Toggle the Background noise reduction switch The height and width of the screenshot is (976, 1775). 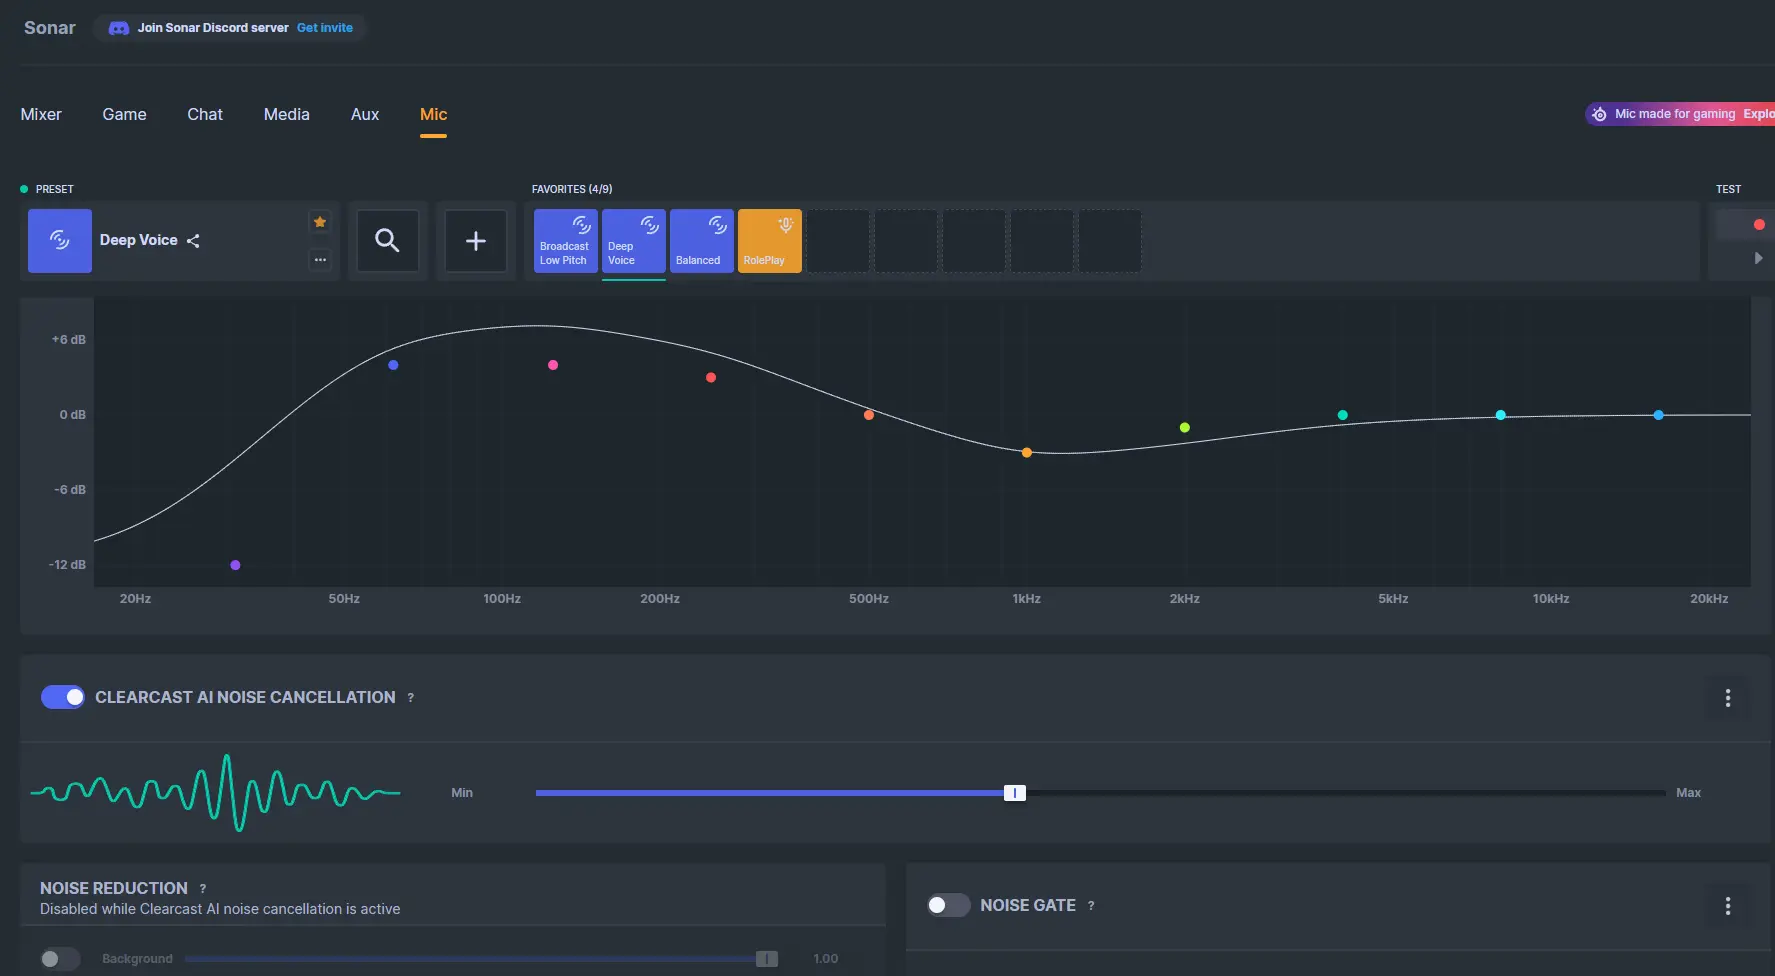pyautogui.click(x=60, y=959)
